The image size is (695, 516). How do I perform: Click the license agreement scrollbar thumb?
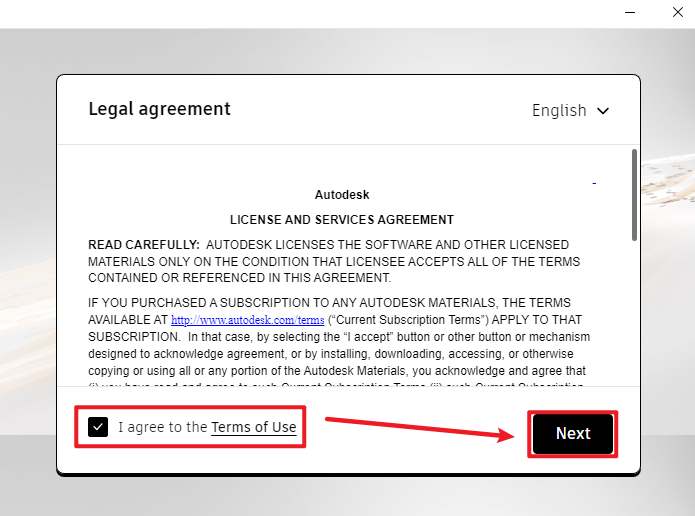(x=634, y=195)
